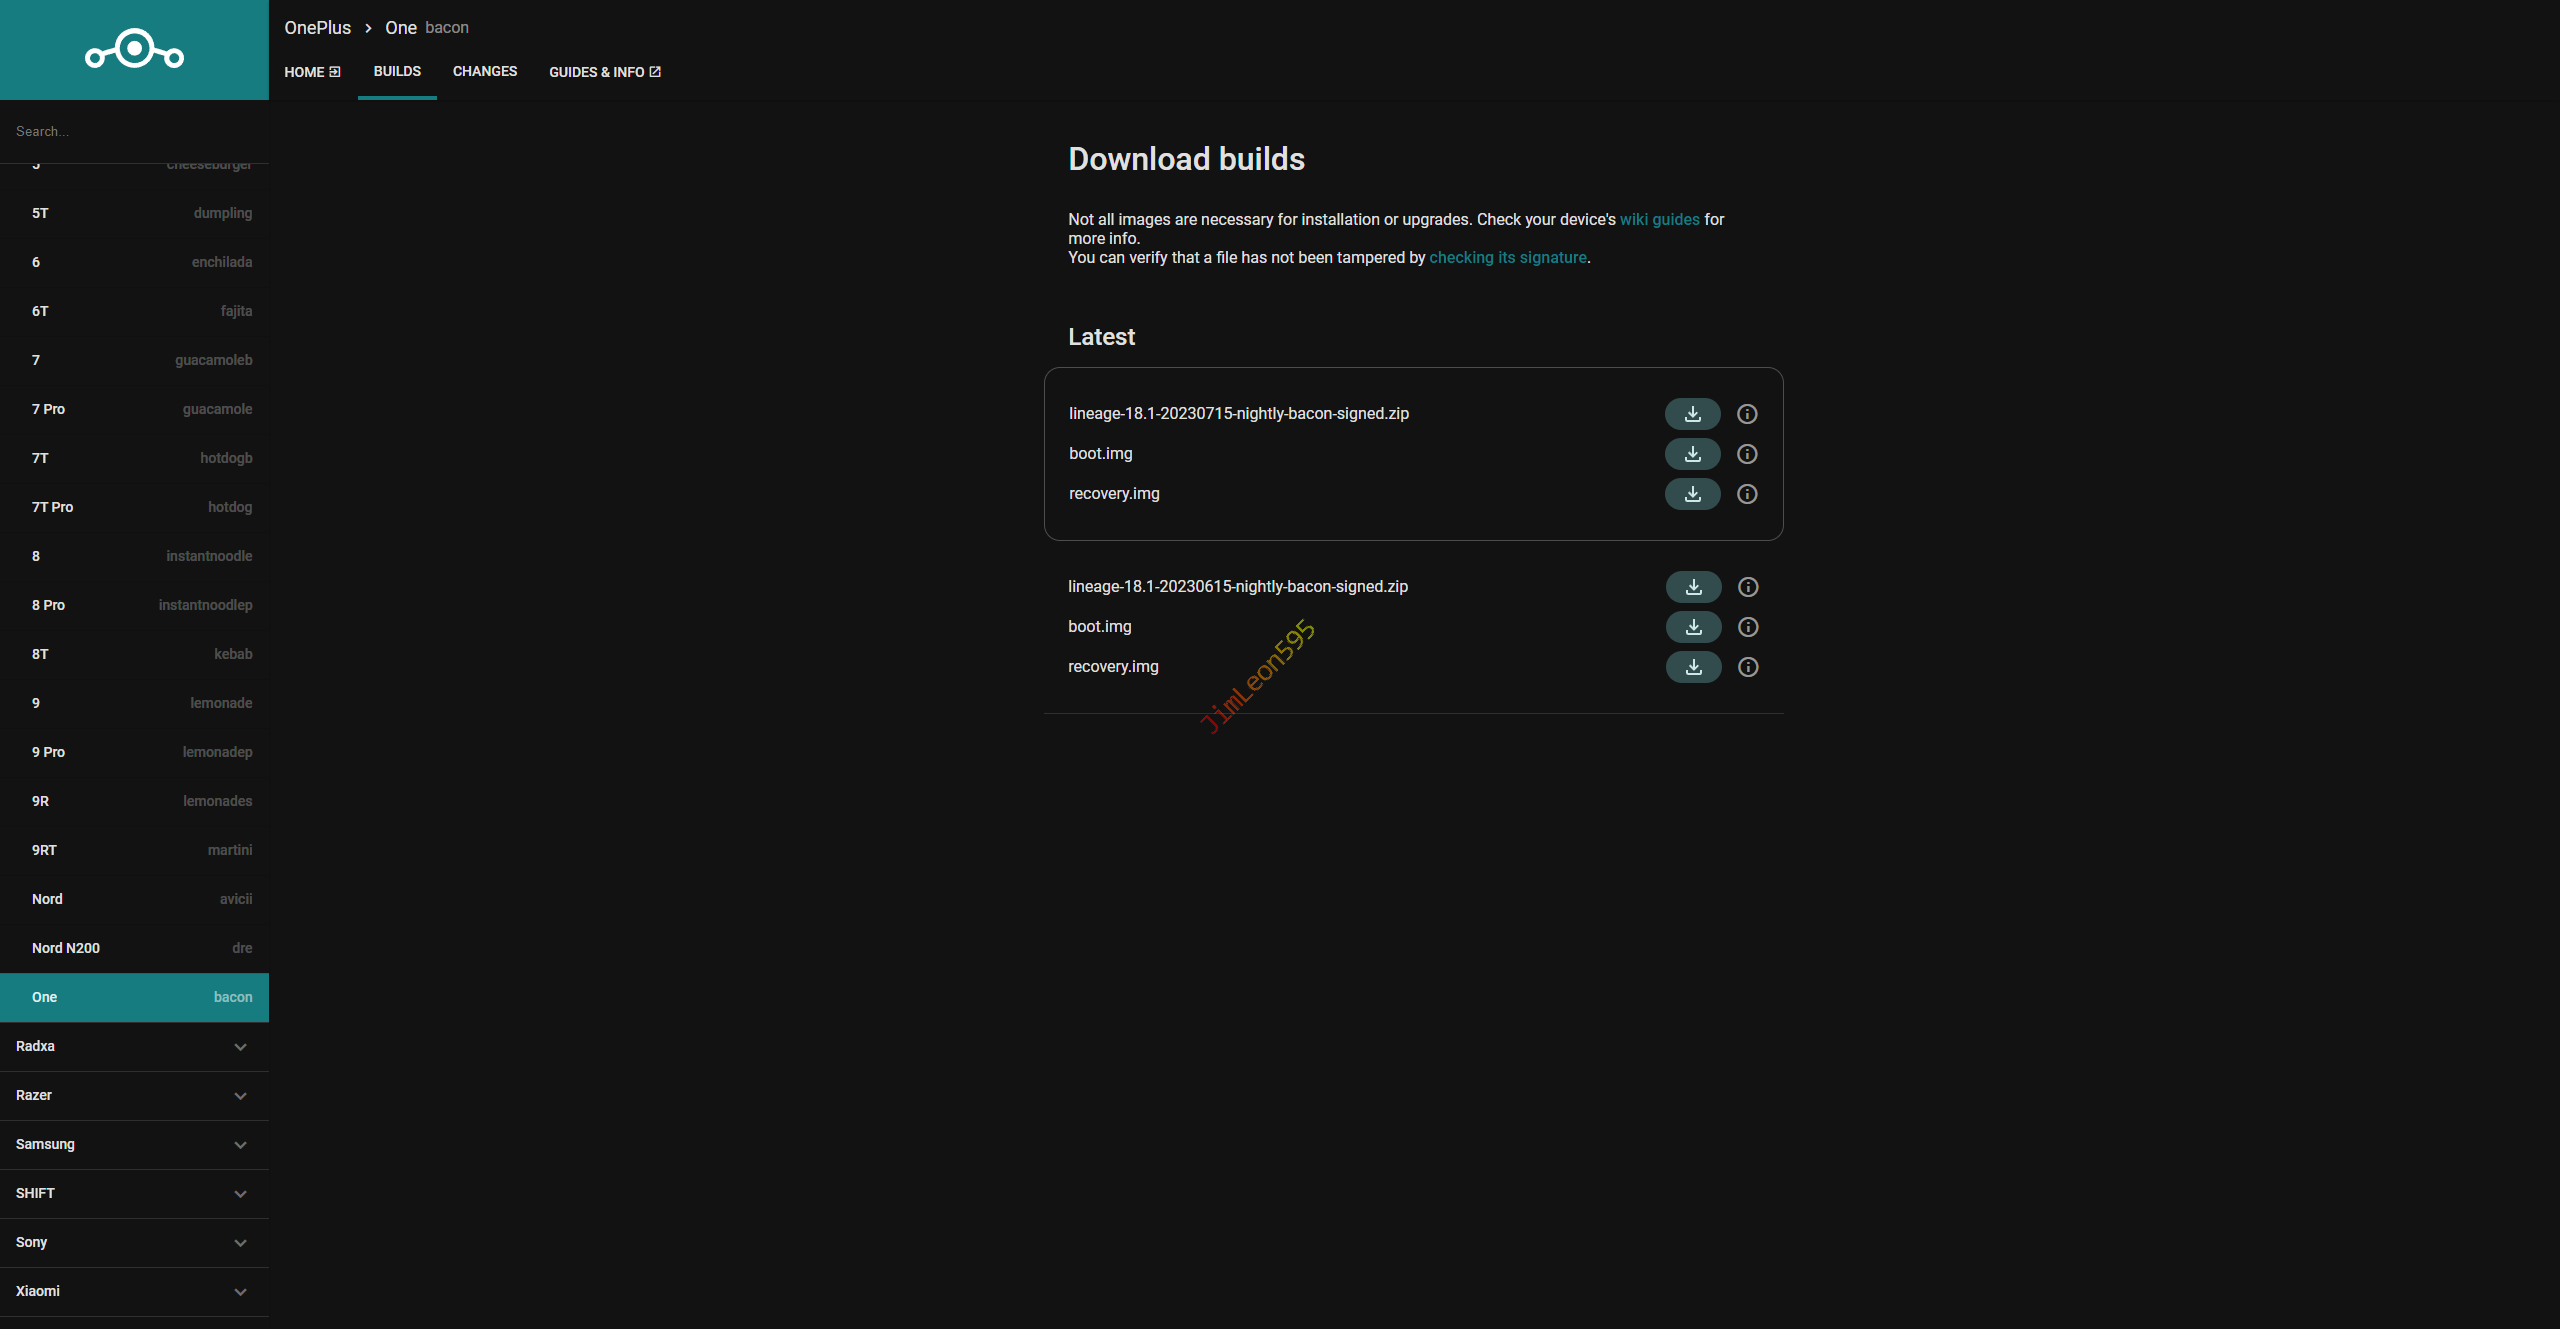Open the checking its signature link

pos(1507,257)
